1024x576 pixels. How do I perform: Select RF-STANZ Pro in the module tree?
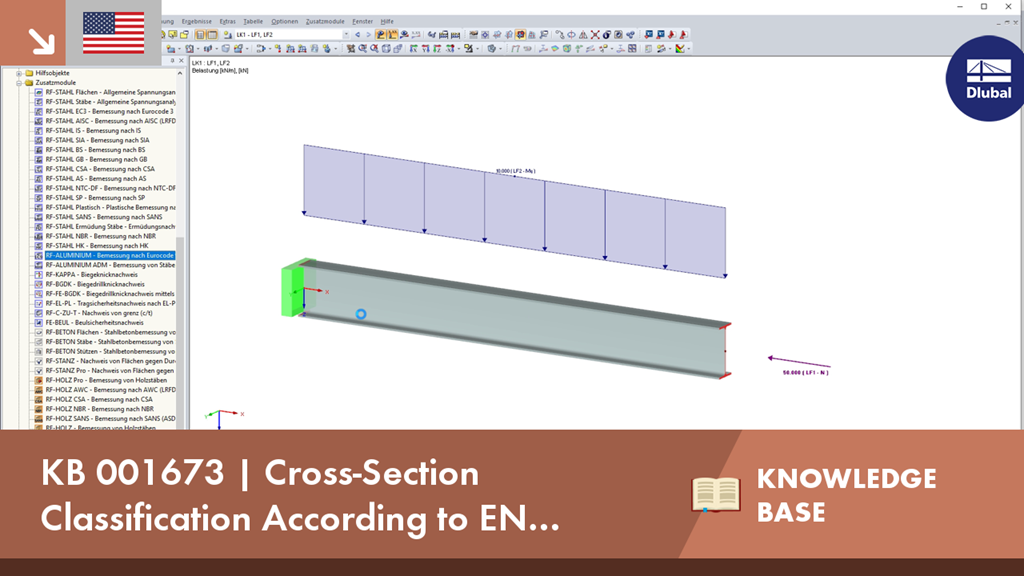click(109, 370)
